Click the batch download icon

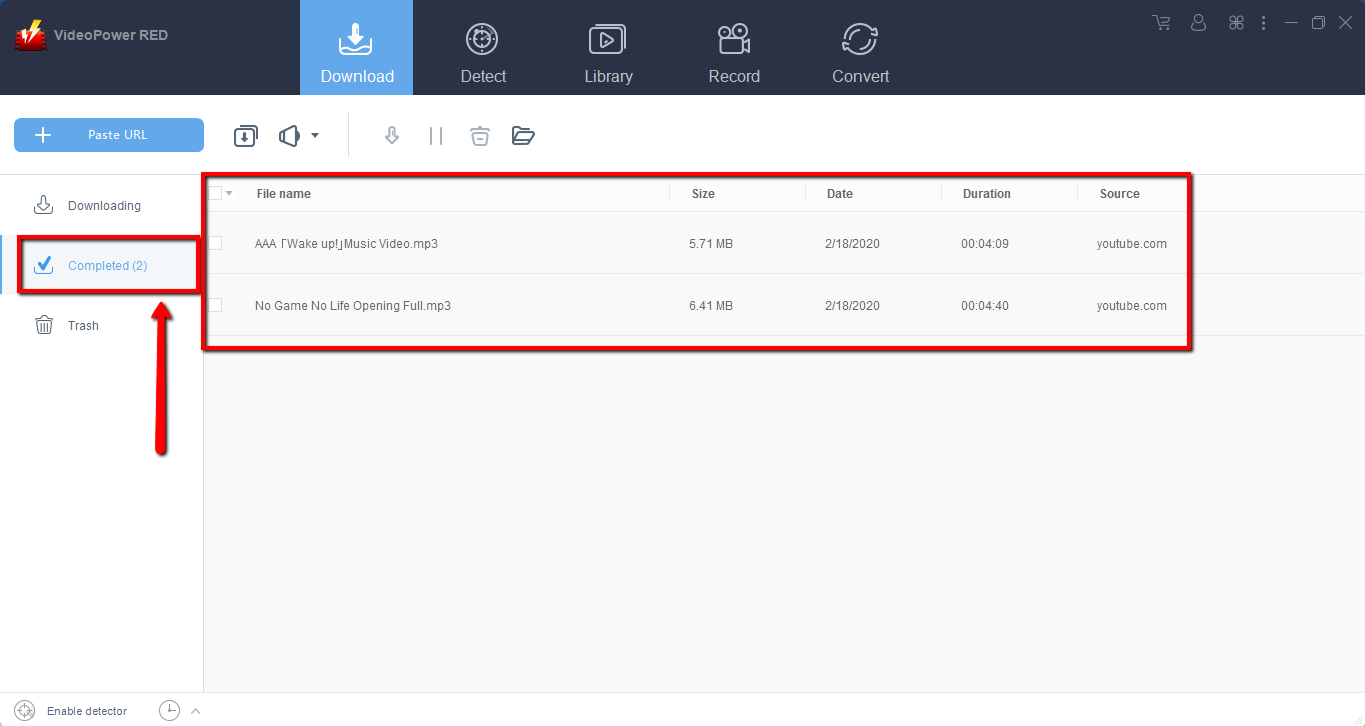point(246,136)
